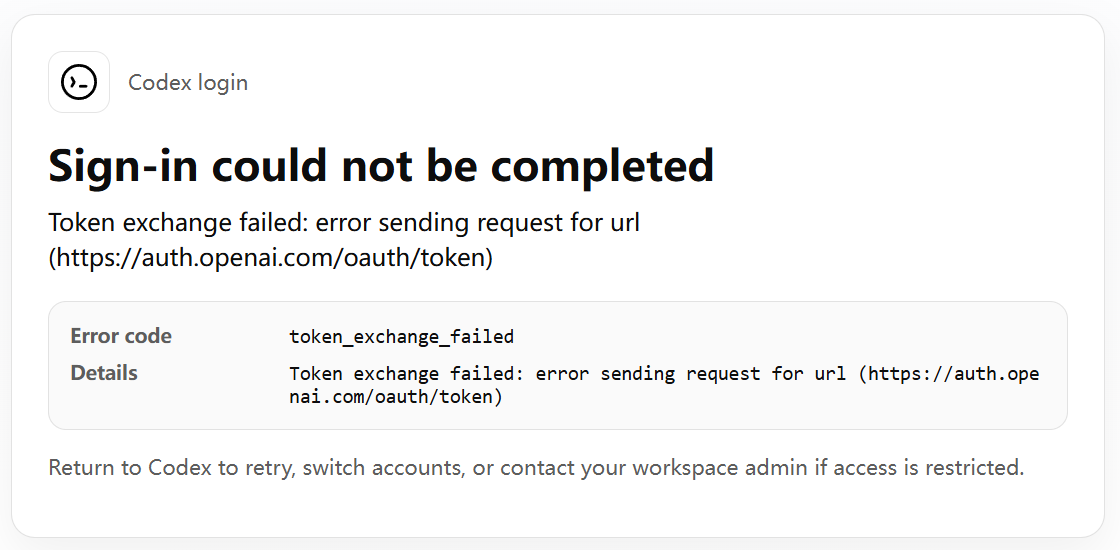Click the Codex login header text
The width and height of the screenshot is (1120, 550).
(x=188, y=82)
